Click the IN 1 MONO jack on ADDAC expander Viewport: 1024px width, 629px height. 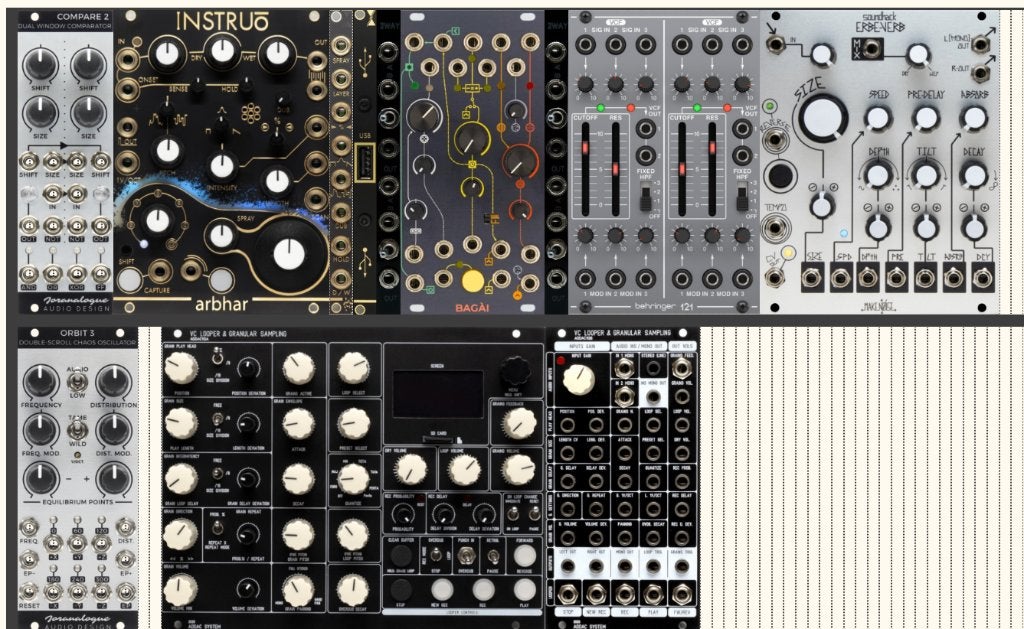click(x=624, y=368)
